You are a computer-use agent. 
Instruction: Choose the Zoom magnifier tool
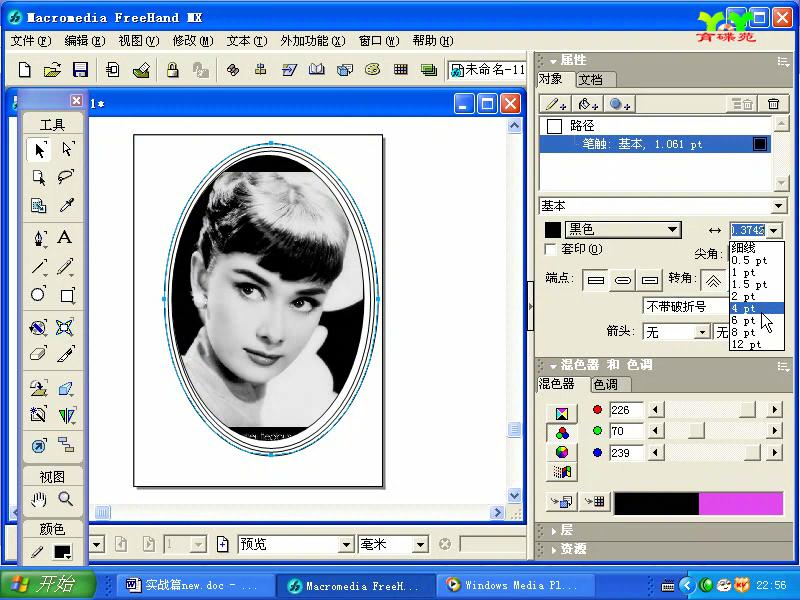pos(66,498)
